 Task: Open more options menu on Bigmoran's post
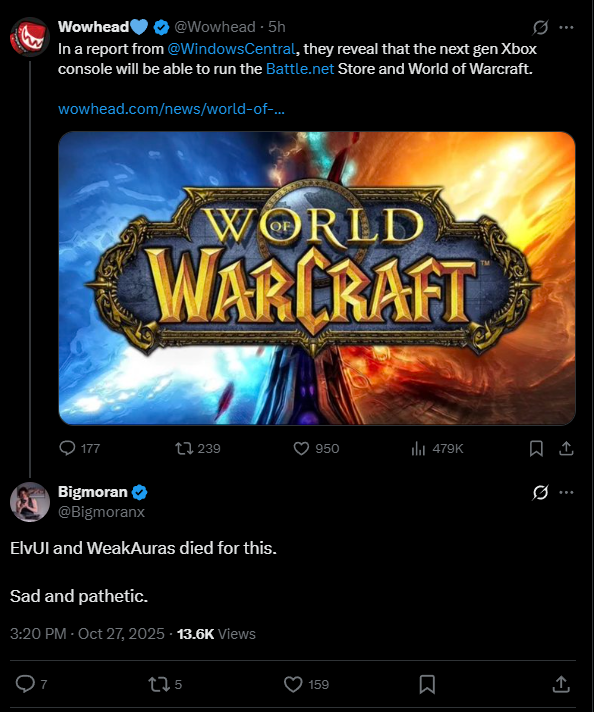click(x=566, y=492)
